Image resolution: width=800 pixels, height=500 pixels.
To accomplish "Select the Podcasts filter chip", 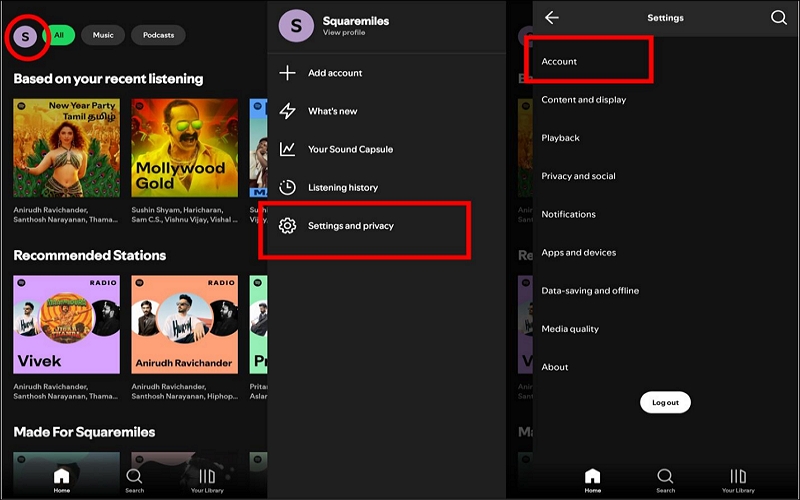I will (158, 35).
